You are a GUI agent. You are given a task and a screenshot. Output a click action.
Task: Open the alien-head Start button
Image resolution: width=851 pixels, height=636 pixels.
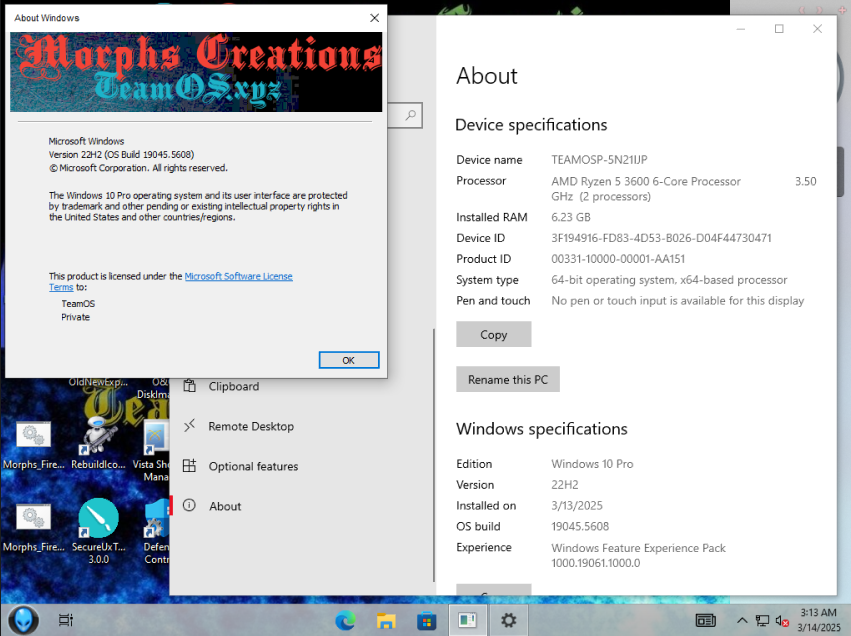(23, 620)
